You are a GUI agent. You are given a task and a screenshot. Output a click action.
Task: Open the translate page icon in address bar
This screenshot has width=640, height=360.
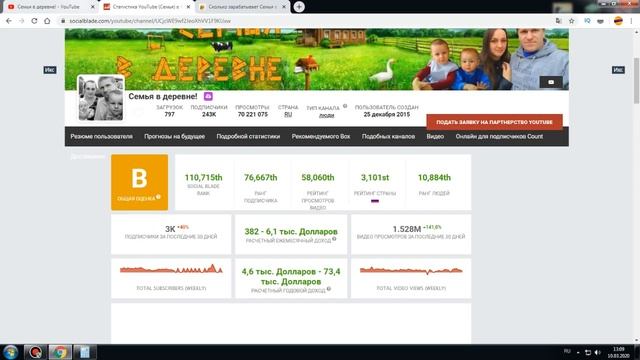558,21
